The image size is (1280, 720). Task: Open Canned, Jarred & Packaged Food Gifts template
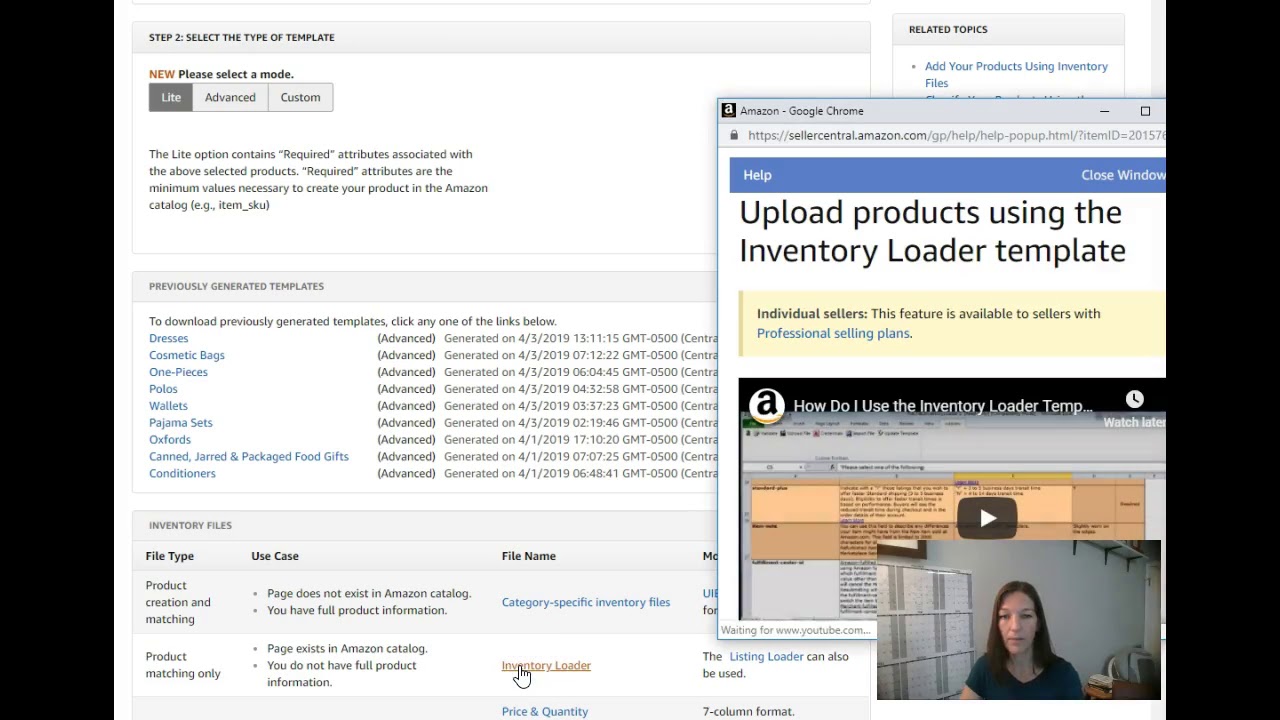click(x=248, y=457)
